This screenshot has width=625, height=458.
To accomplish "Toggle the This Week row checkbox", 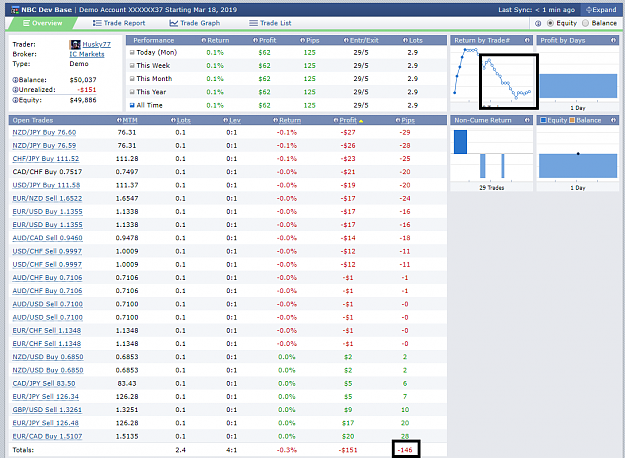I will 132,65.
